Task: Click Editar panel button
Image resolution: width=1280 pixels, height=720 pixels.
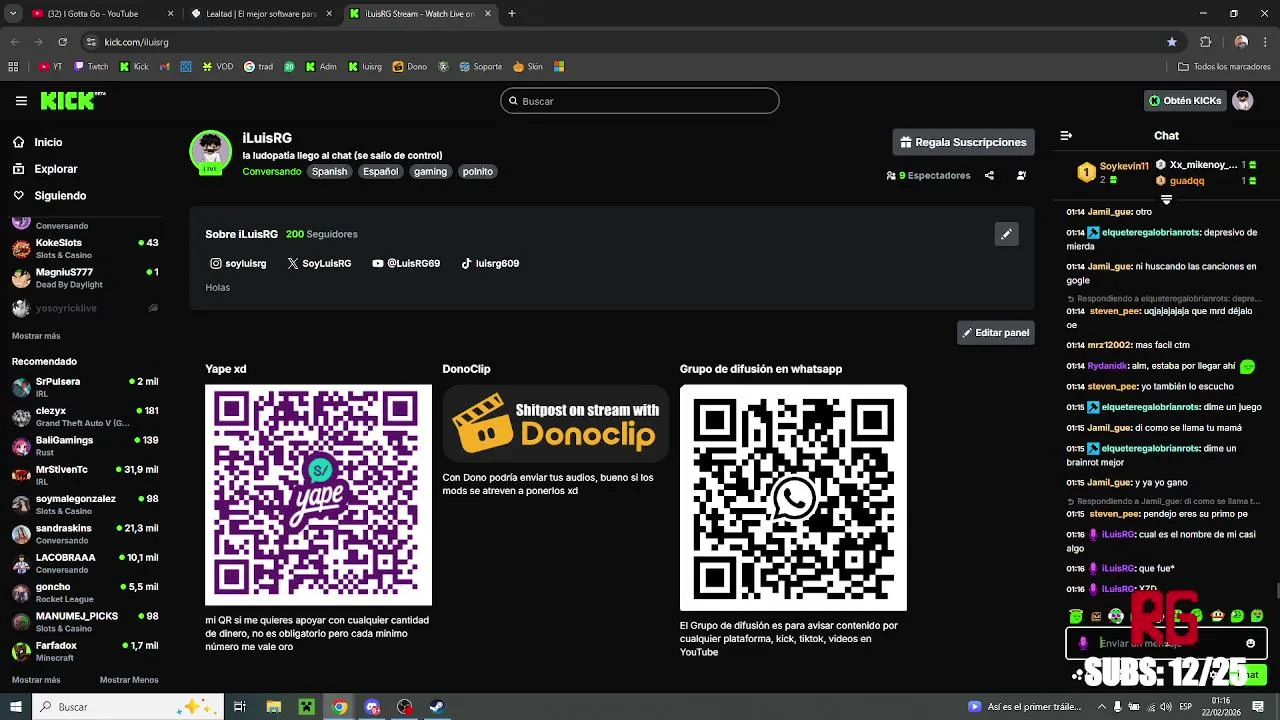Action: pos(995,332)
